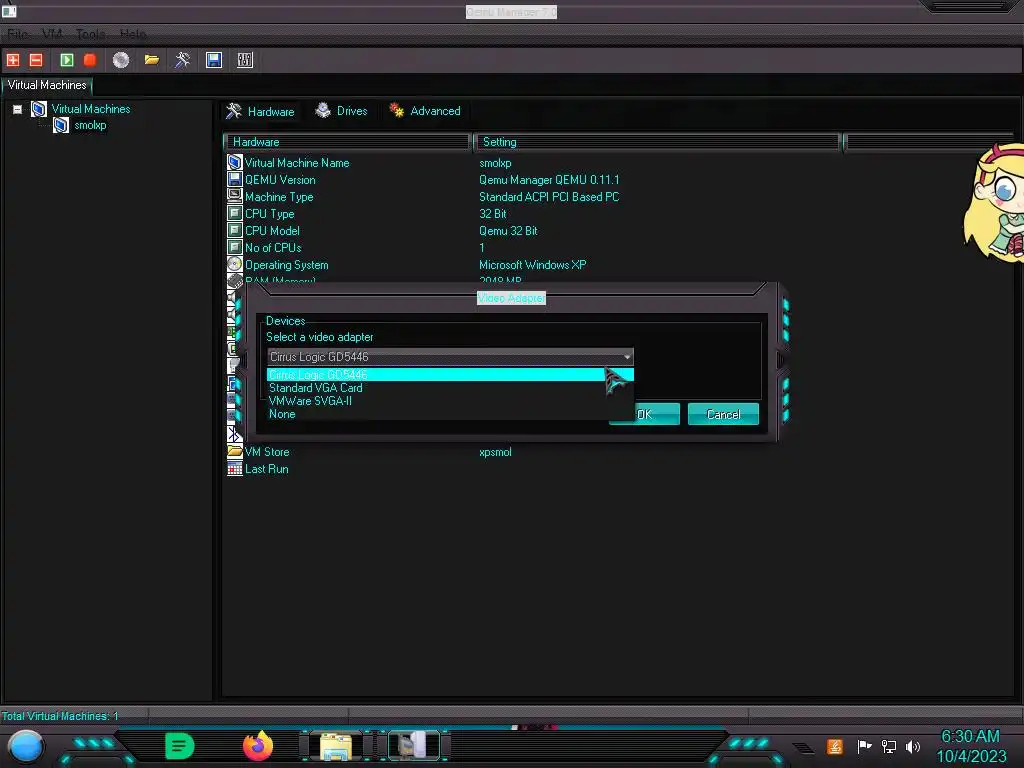Image resolution: width=1024 pixels, height=768 pixels.
Task: Click the CD disc toolbar icon
Action: (121, 60)
